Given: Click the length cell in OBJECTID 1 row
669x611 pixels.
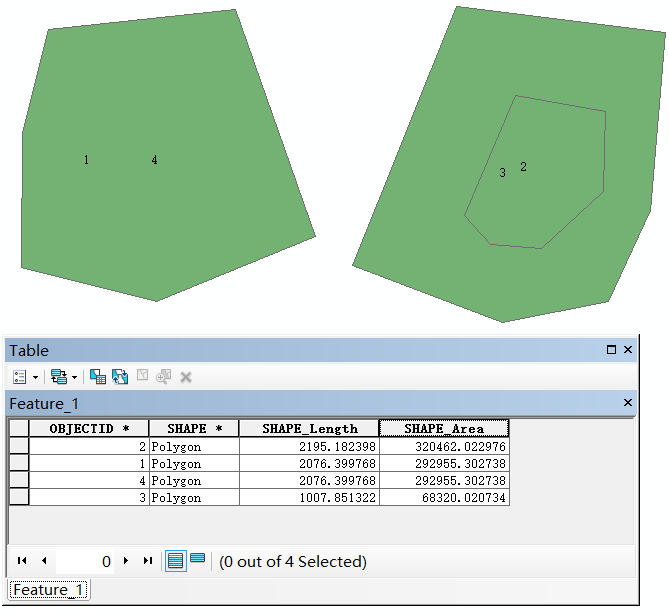Looking at the screenshot, I should [309, 463].
